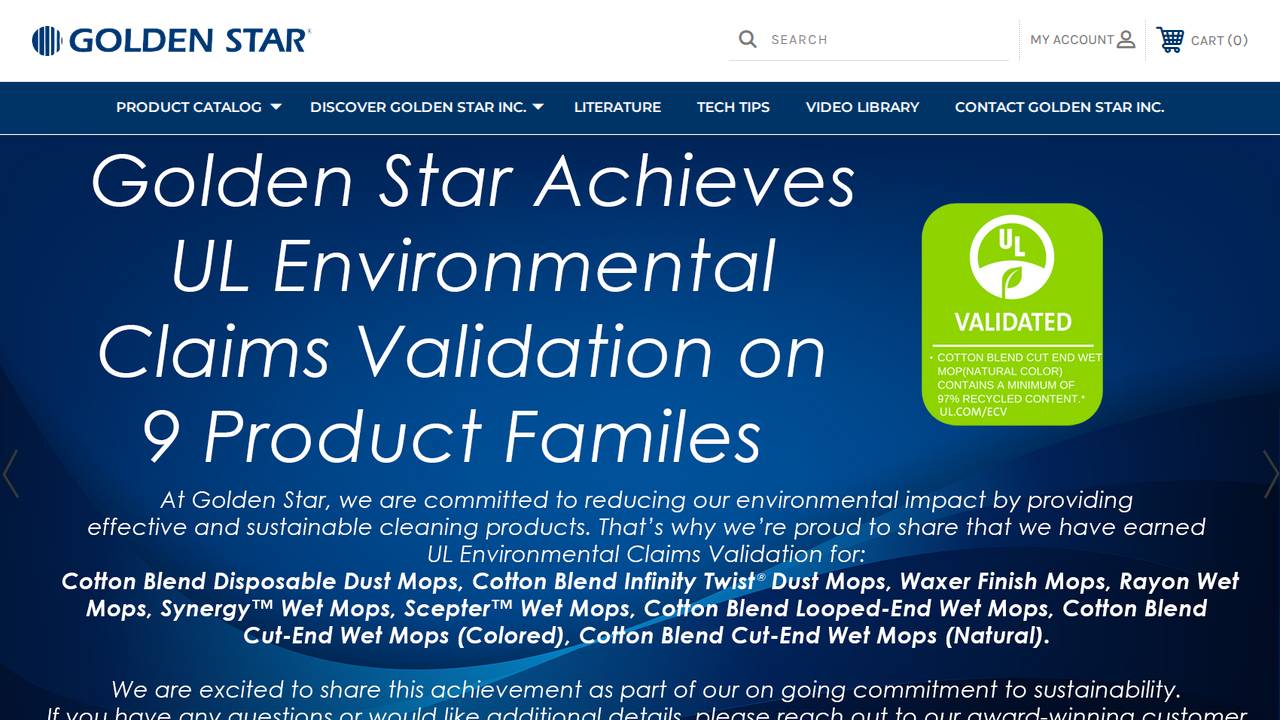Open CONTACT GOLDEN STAR INC. page
Viewport: 1280px width, 720px height.
coord(1059,107)
